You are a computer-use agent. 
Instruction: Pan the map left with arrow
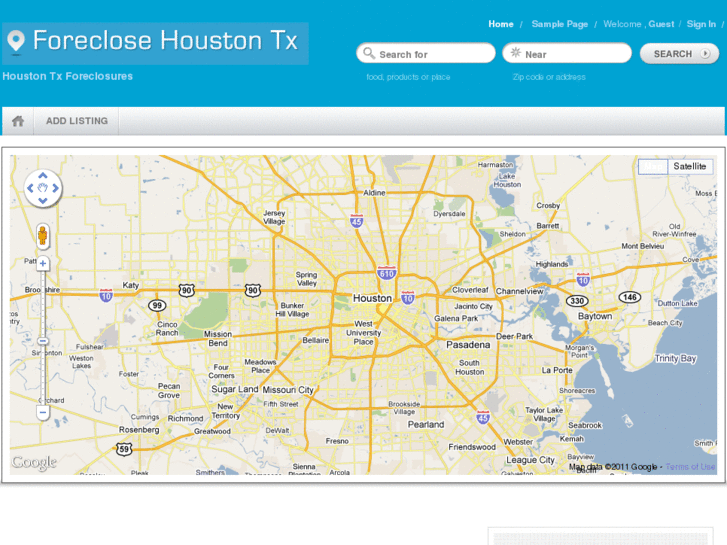tap(30, 188)
